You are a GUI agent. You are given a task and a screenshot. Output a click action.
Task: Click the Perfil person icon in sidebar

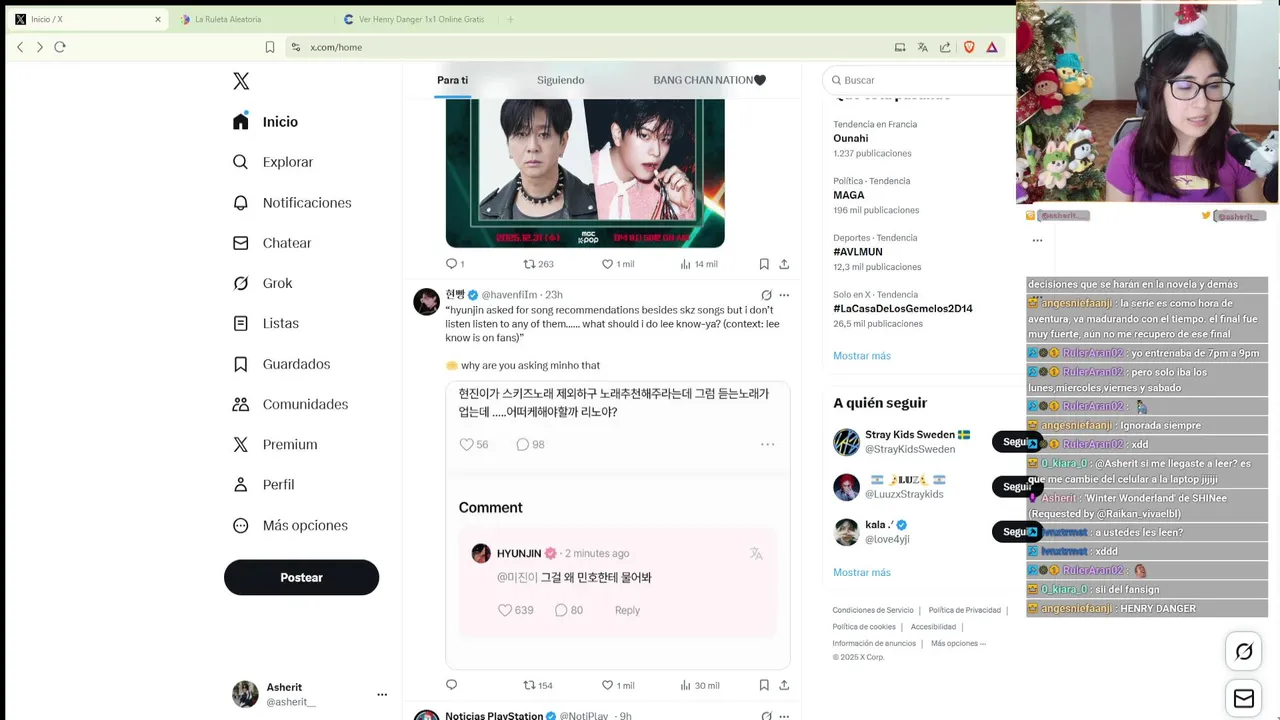pos(241,484)
